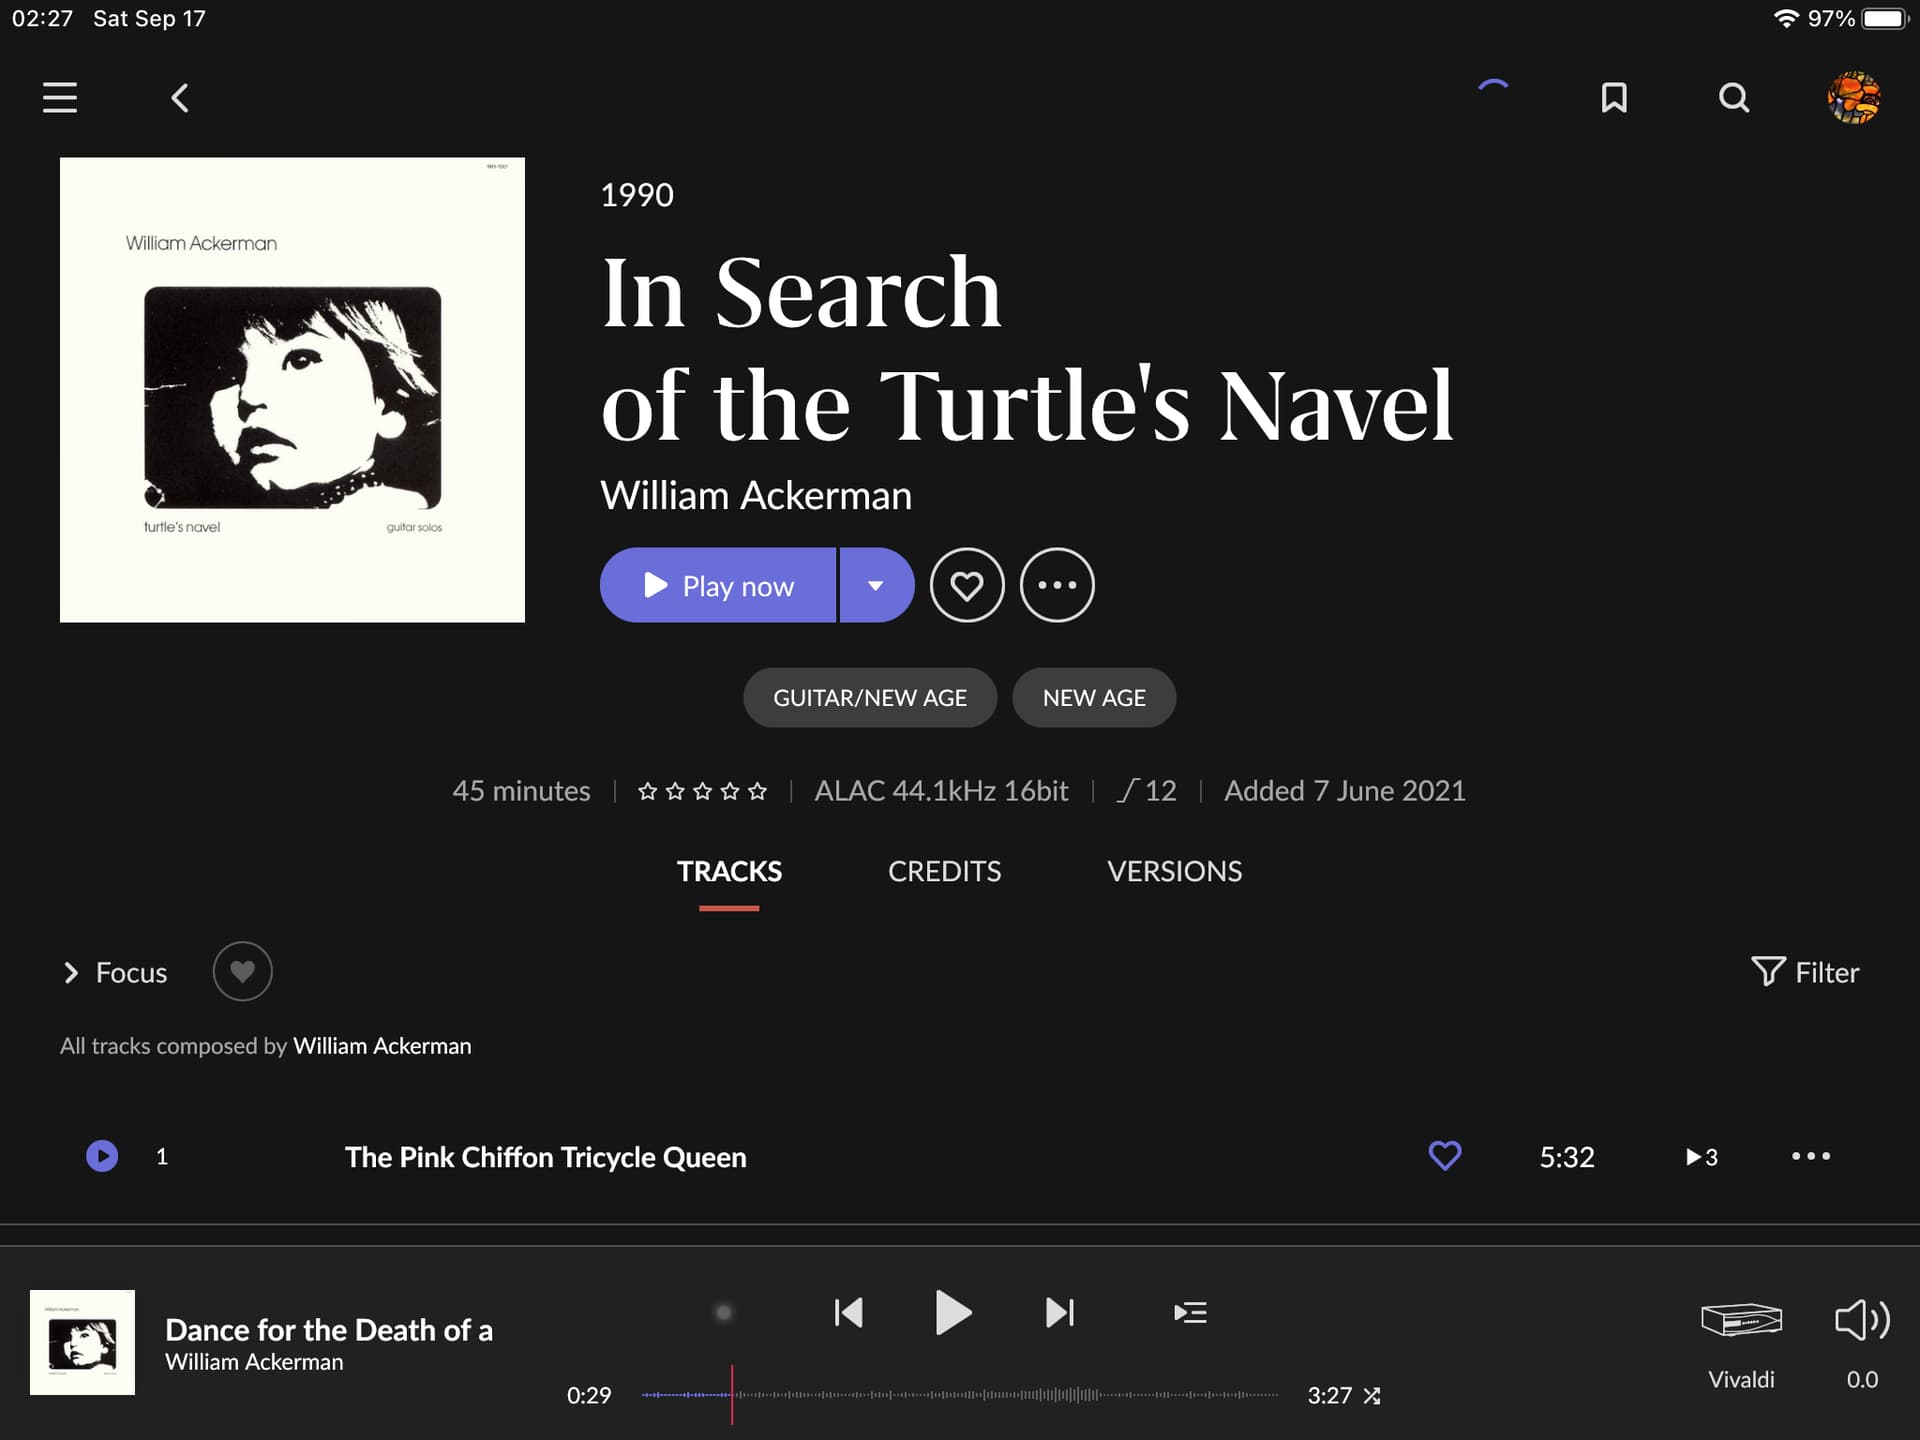Open the track one more options dots
This screenshot has height=1440, width=1920.
pos(1811,1156)
